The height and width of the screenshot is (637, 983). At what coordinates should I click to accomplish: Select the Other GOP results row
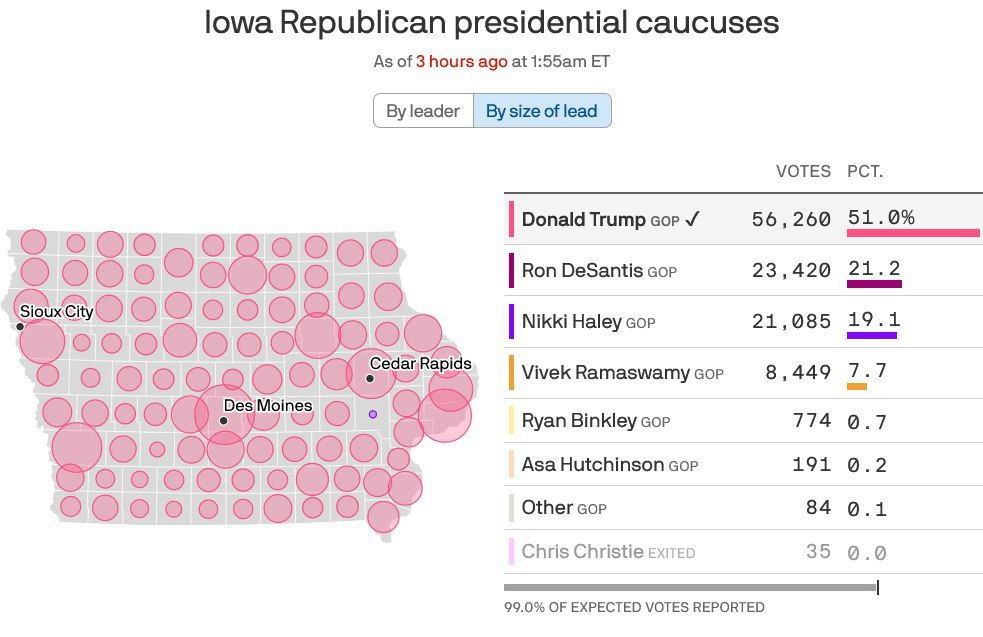tap(742, 508)
